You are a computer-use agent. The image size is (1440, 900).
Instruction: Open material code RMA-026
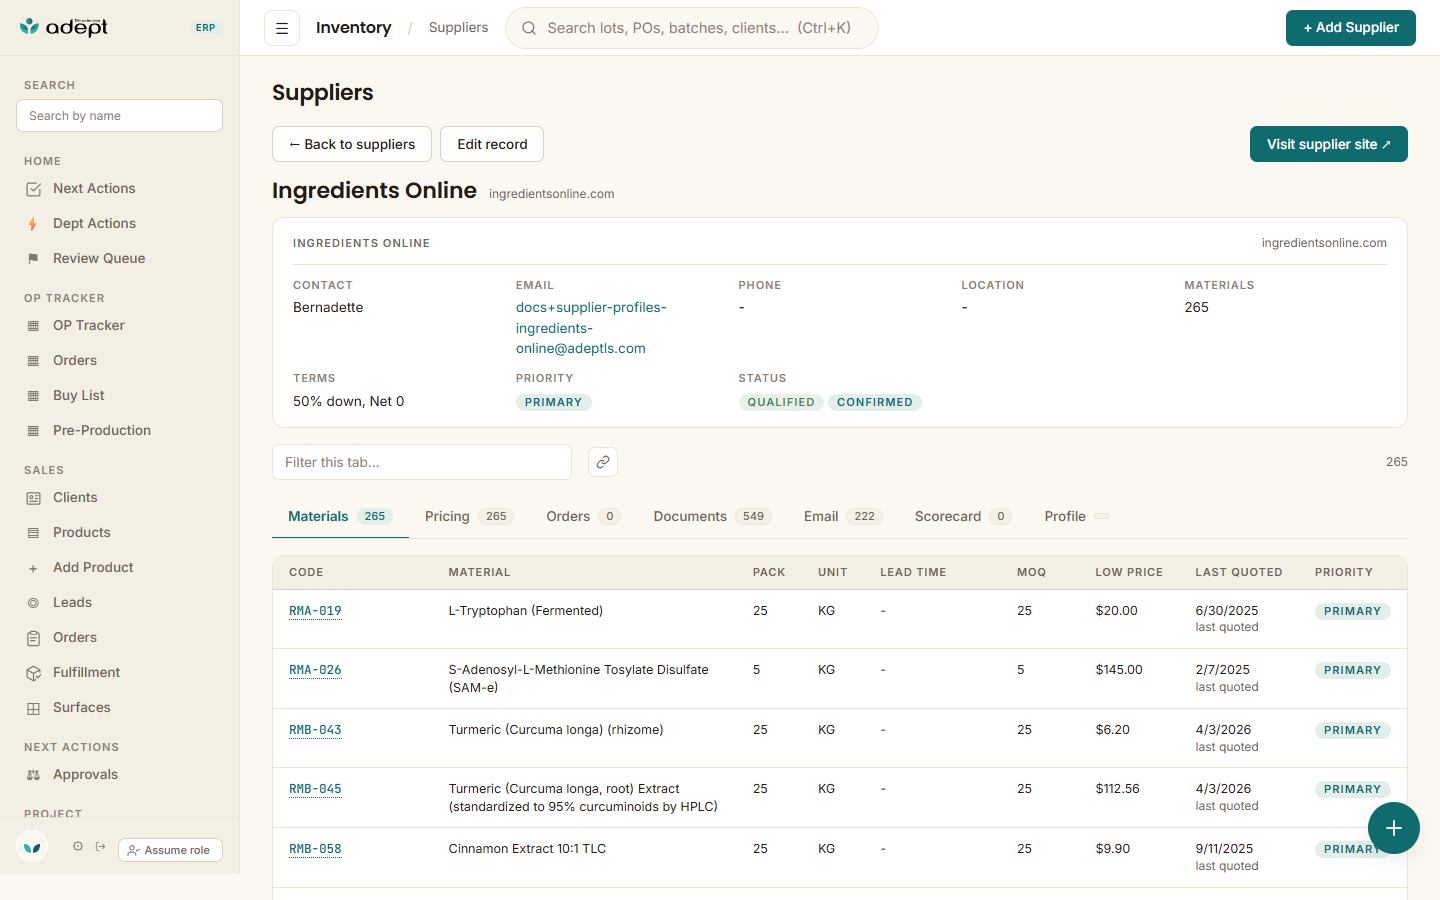pyautogui.click(x=315, y=670)
